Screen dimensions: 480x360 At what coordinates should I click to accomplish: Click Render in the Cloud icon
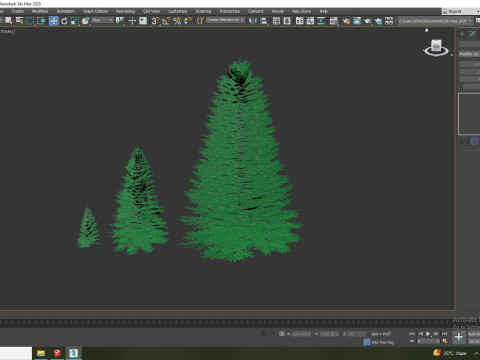click(378, 21)
